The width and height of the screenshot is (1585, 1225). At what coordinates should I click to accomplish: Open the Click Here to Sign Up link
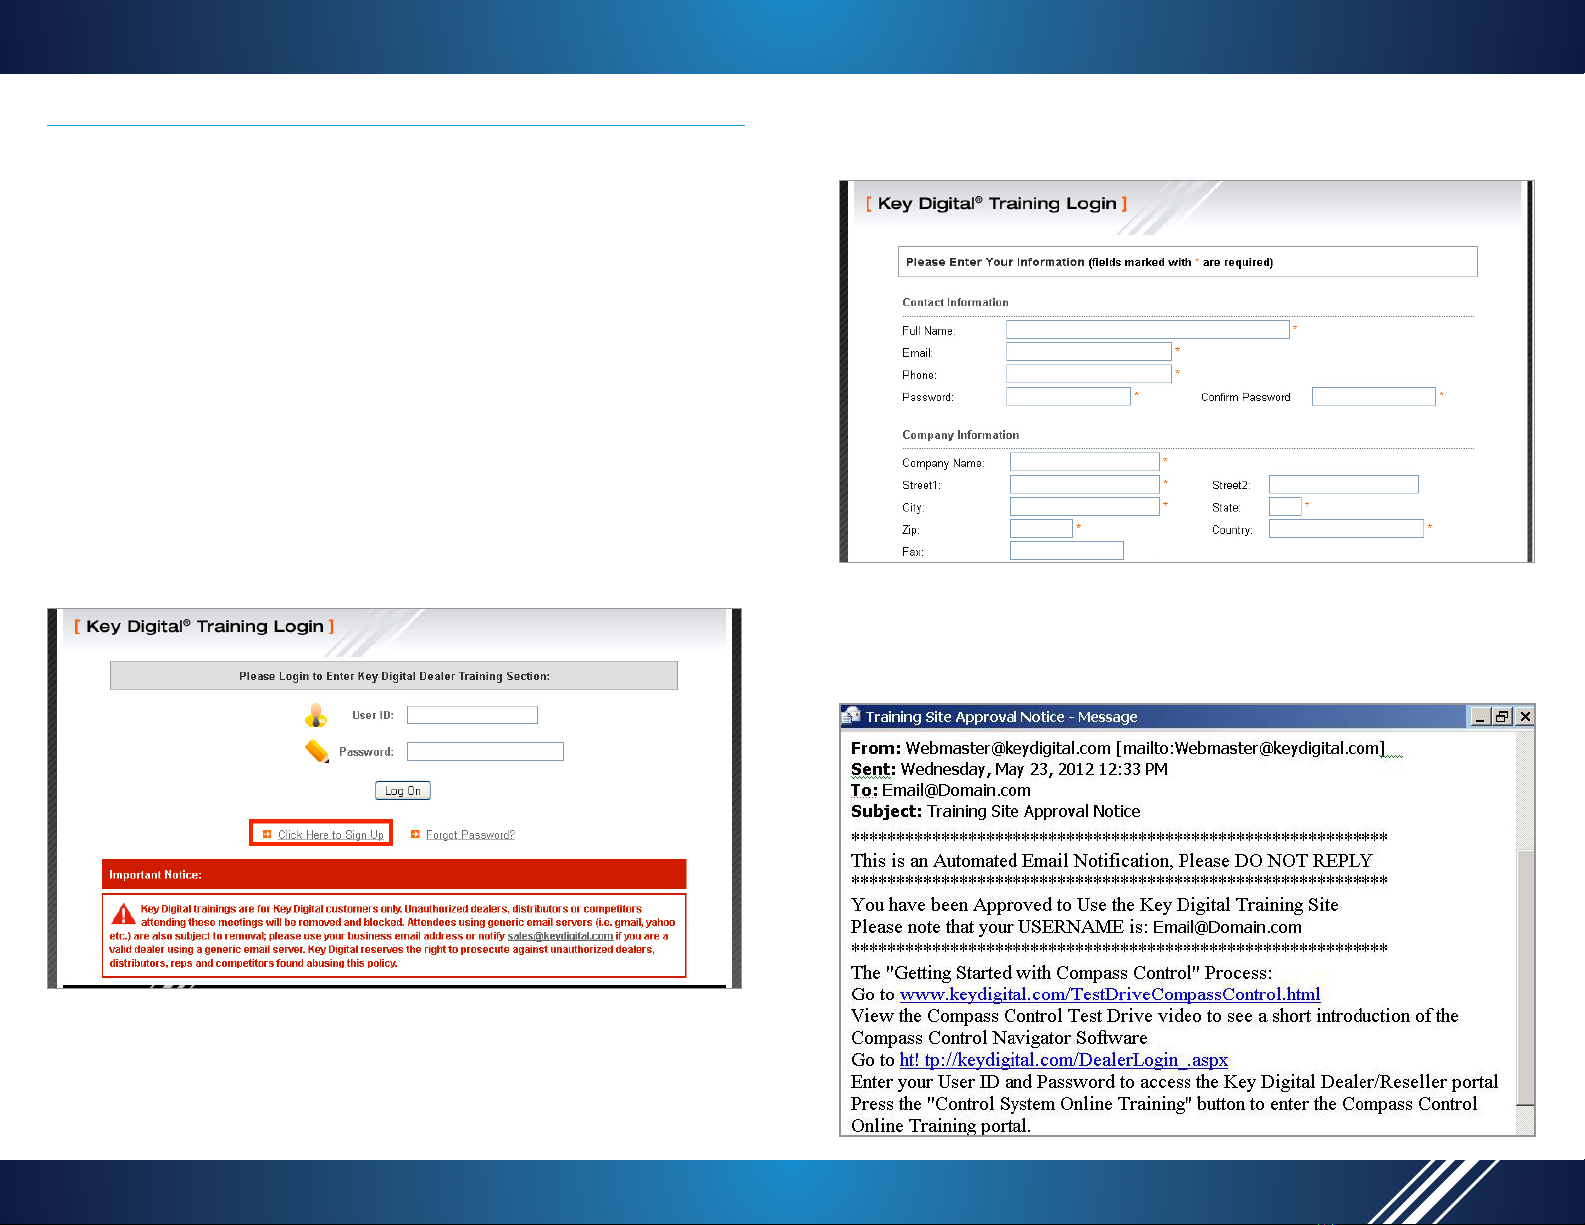pos(330,835)
